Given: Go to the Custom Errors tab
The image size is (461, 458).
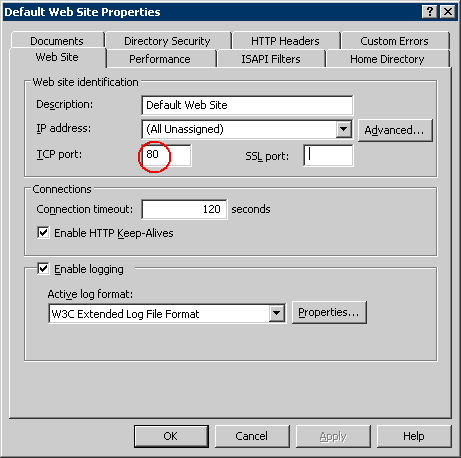Looking at the screenshot, I should click(394, 41).
